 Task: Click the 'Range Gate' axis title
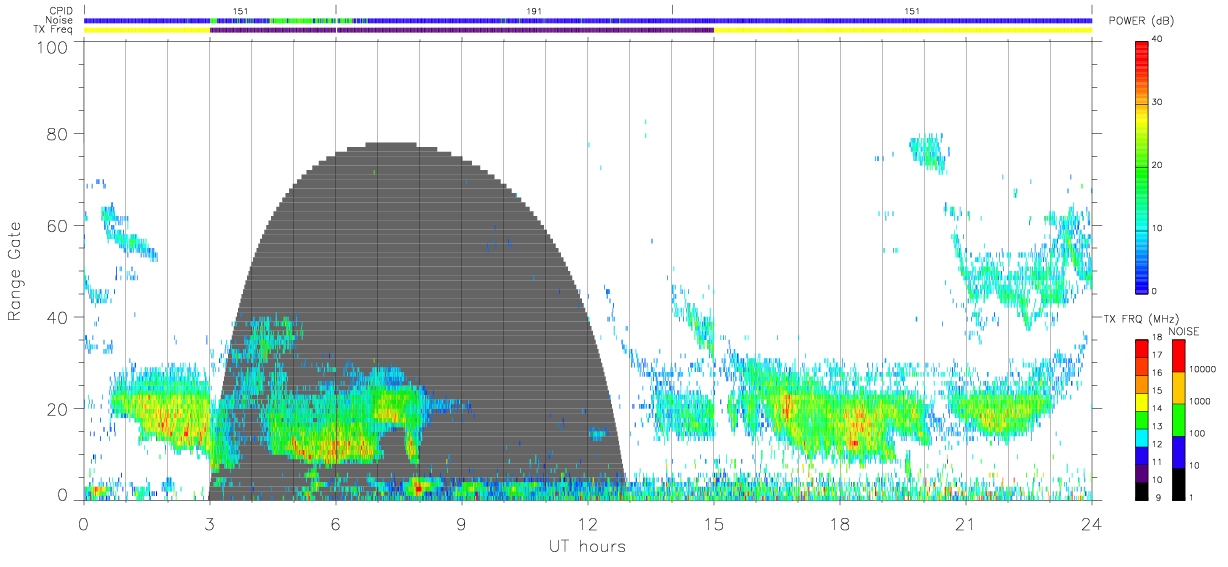[16, 272]
